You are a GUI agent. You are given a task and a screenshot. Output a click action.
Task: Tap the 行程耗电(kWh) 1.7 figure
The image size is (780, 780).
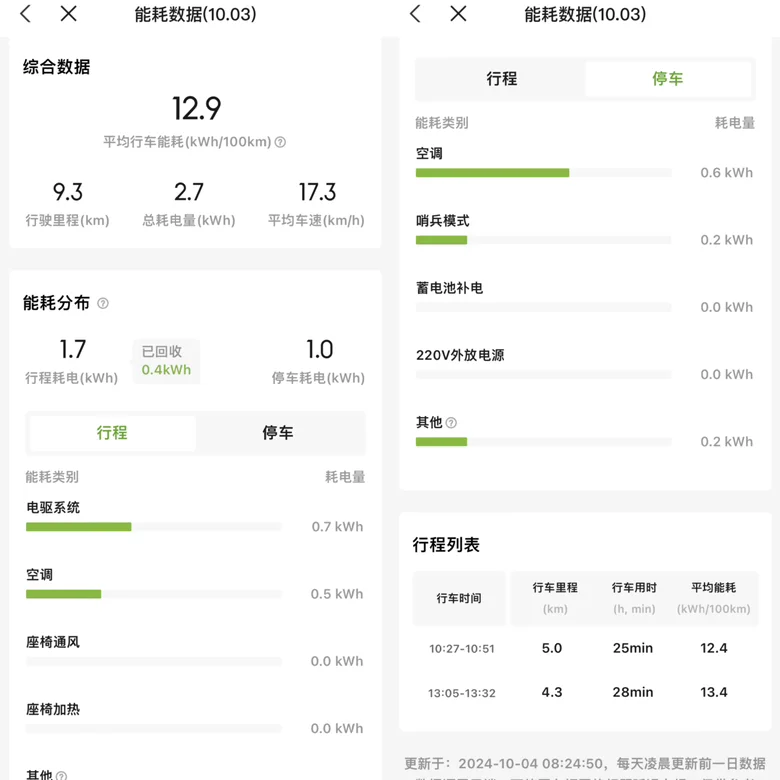pos(72,351)
